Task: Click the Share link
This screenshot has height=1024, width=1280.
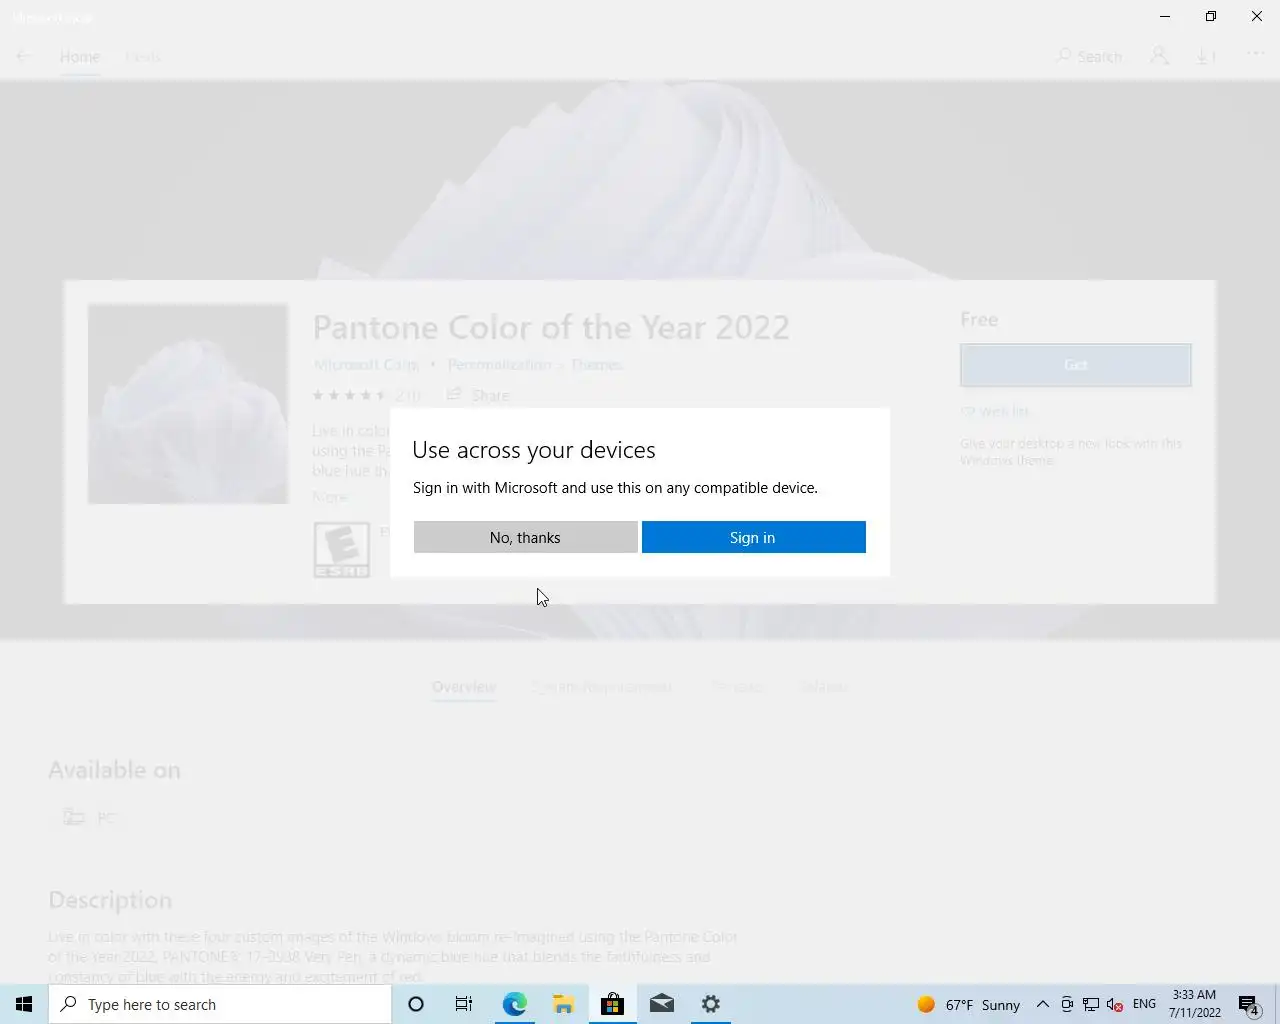Action: (x=478, y=395)
